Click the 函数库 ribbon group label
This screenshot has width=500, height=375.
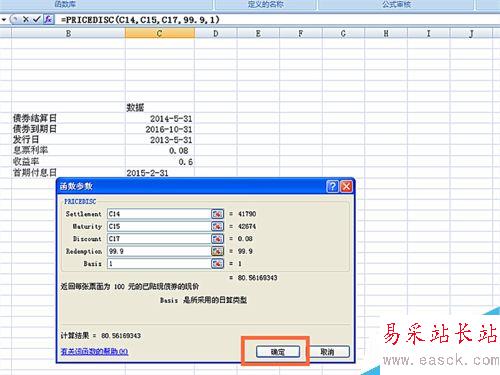[x=65, y=4]
